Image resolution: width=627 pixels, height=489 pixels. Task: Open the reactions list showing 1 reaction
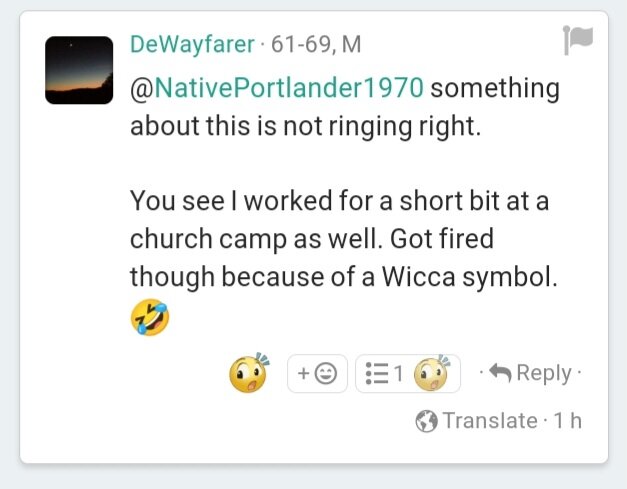point(408,373)
